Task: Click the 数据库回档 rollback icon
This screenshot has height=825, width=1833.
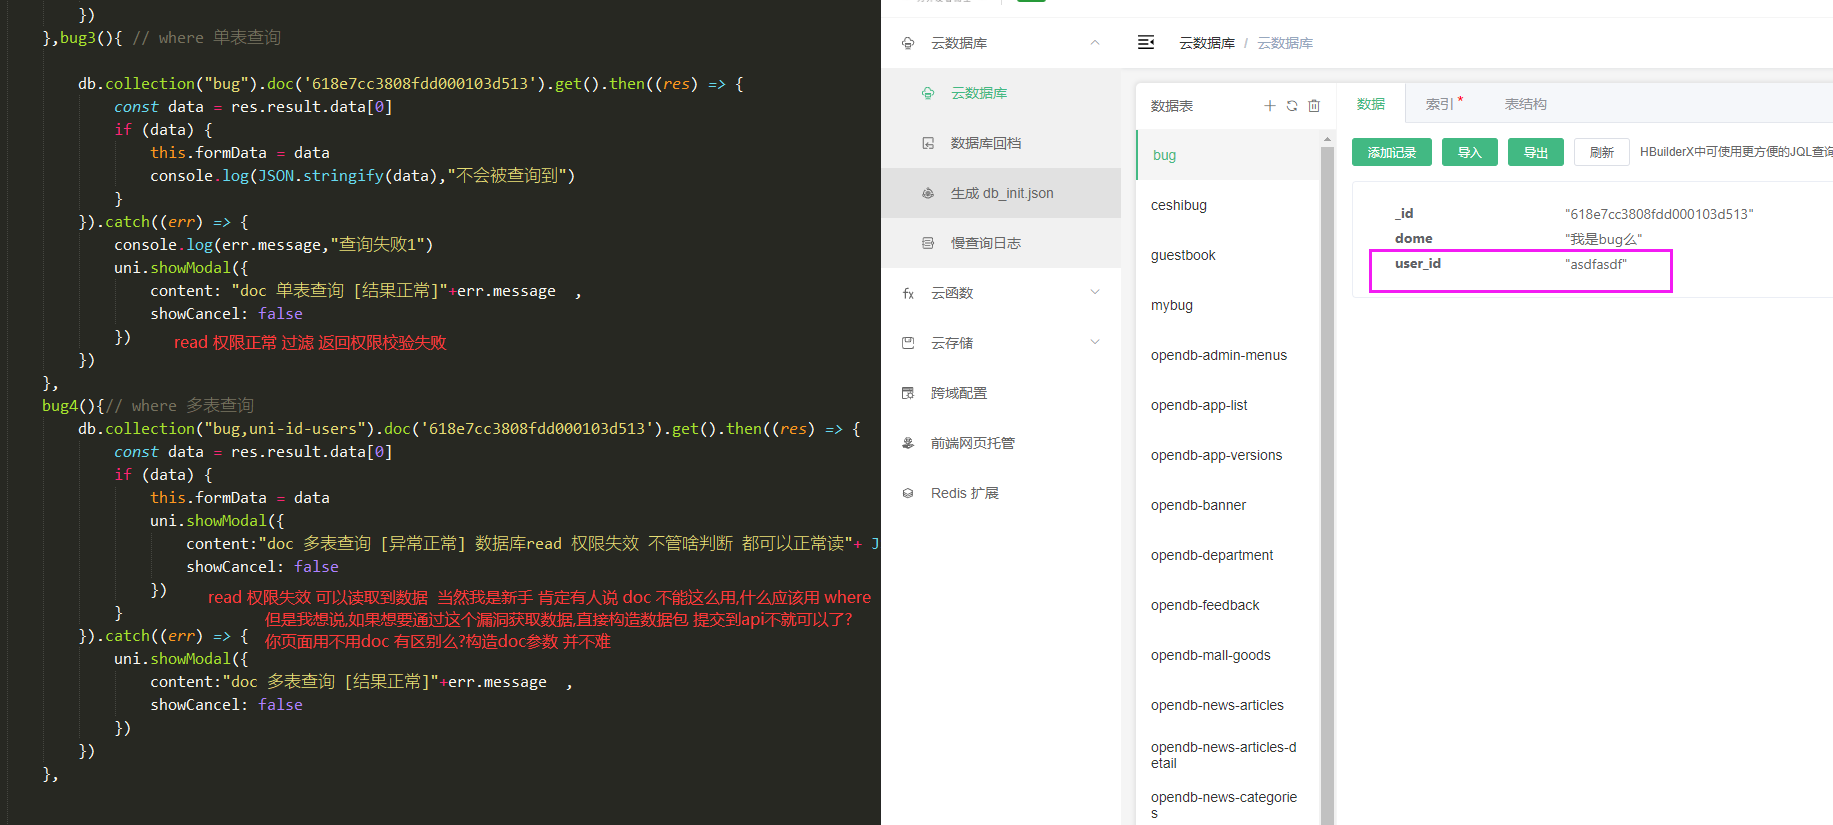Action: 928,143
